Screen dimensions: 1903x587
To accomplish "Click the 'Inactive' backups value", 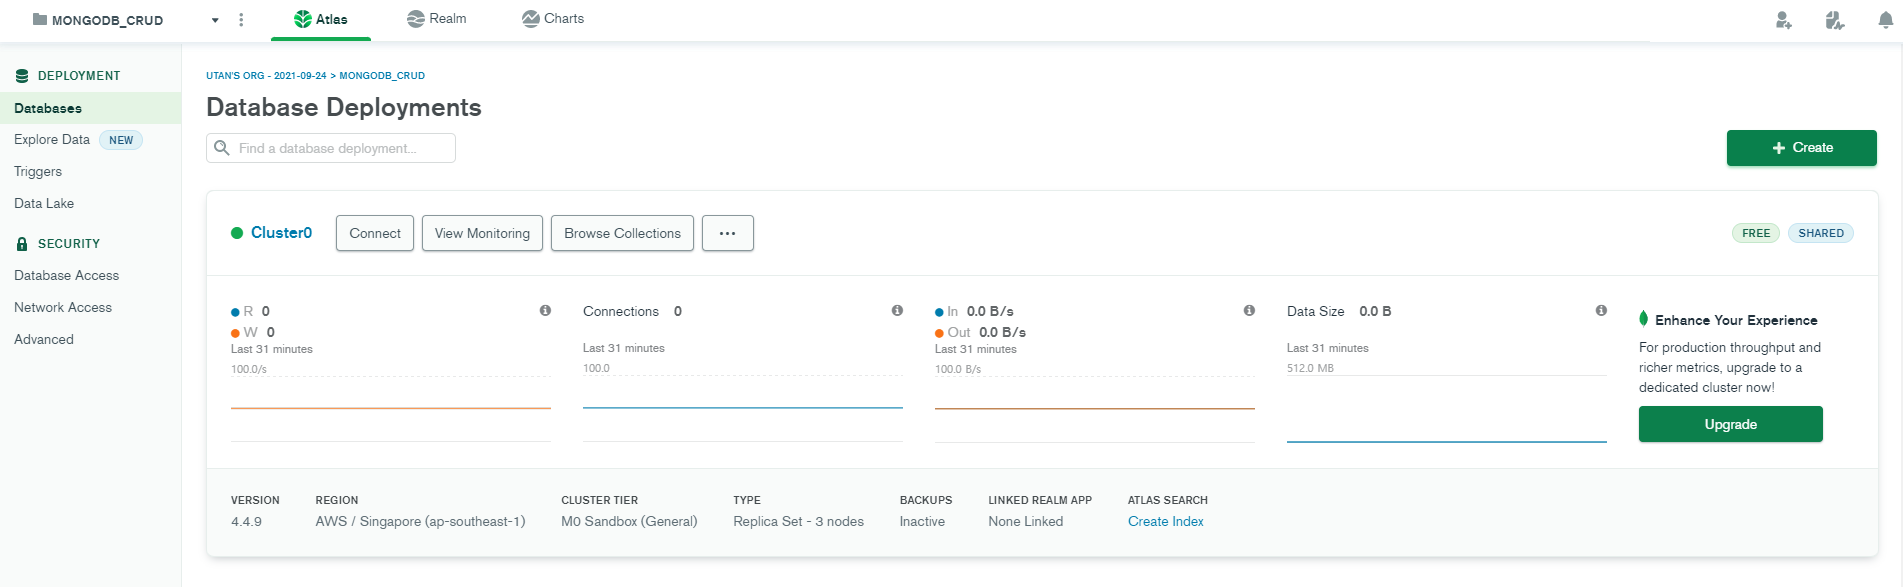I will [922, 522].
